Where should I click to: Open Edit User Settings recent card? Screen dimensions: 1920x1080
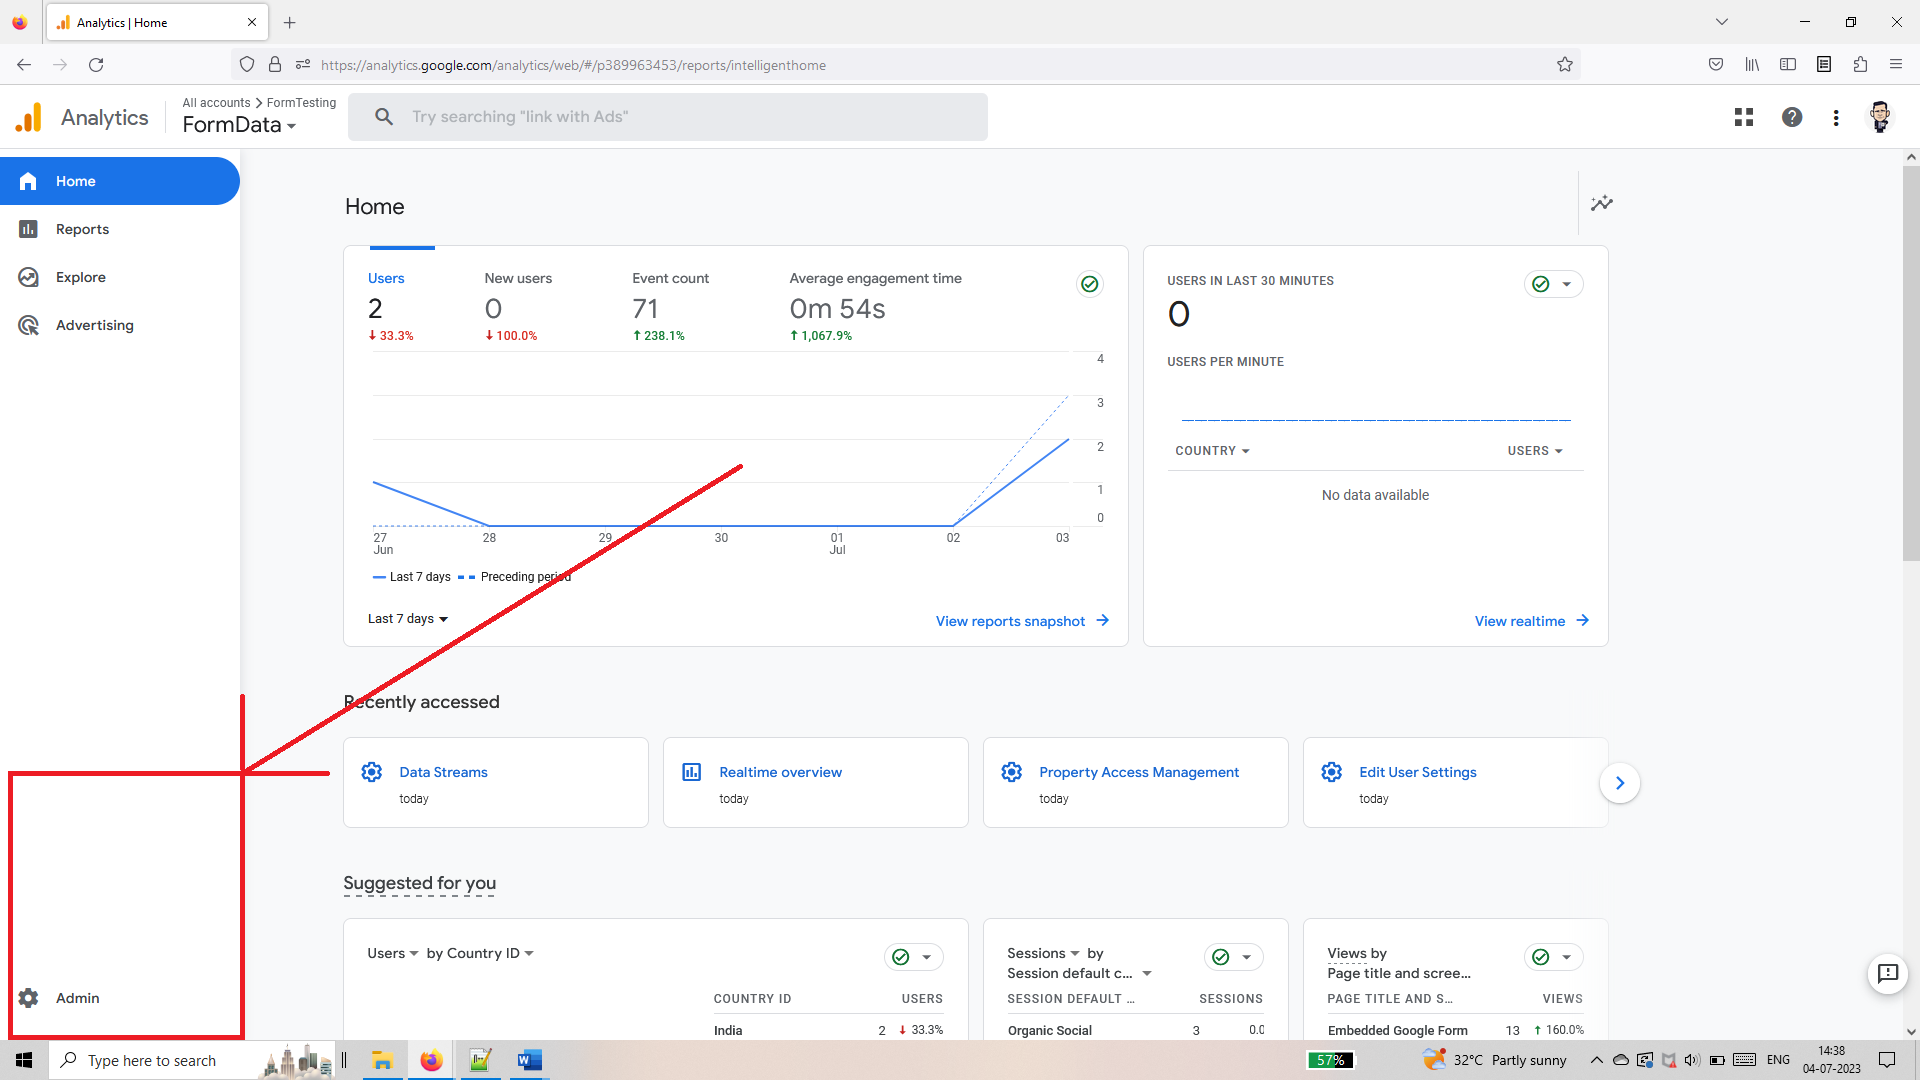[1456, 783]
